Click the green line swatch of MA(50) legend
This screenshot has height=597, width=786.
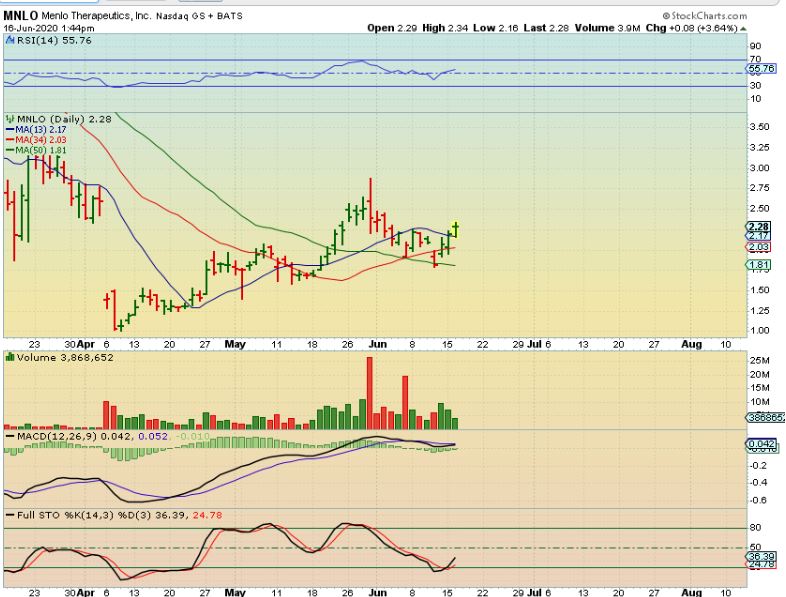pos(10,150)
